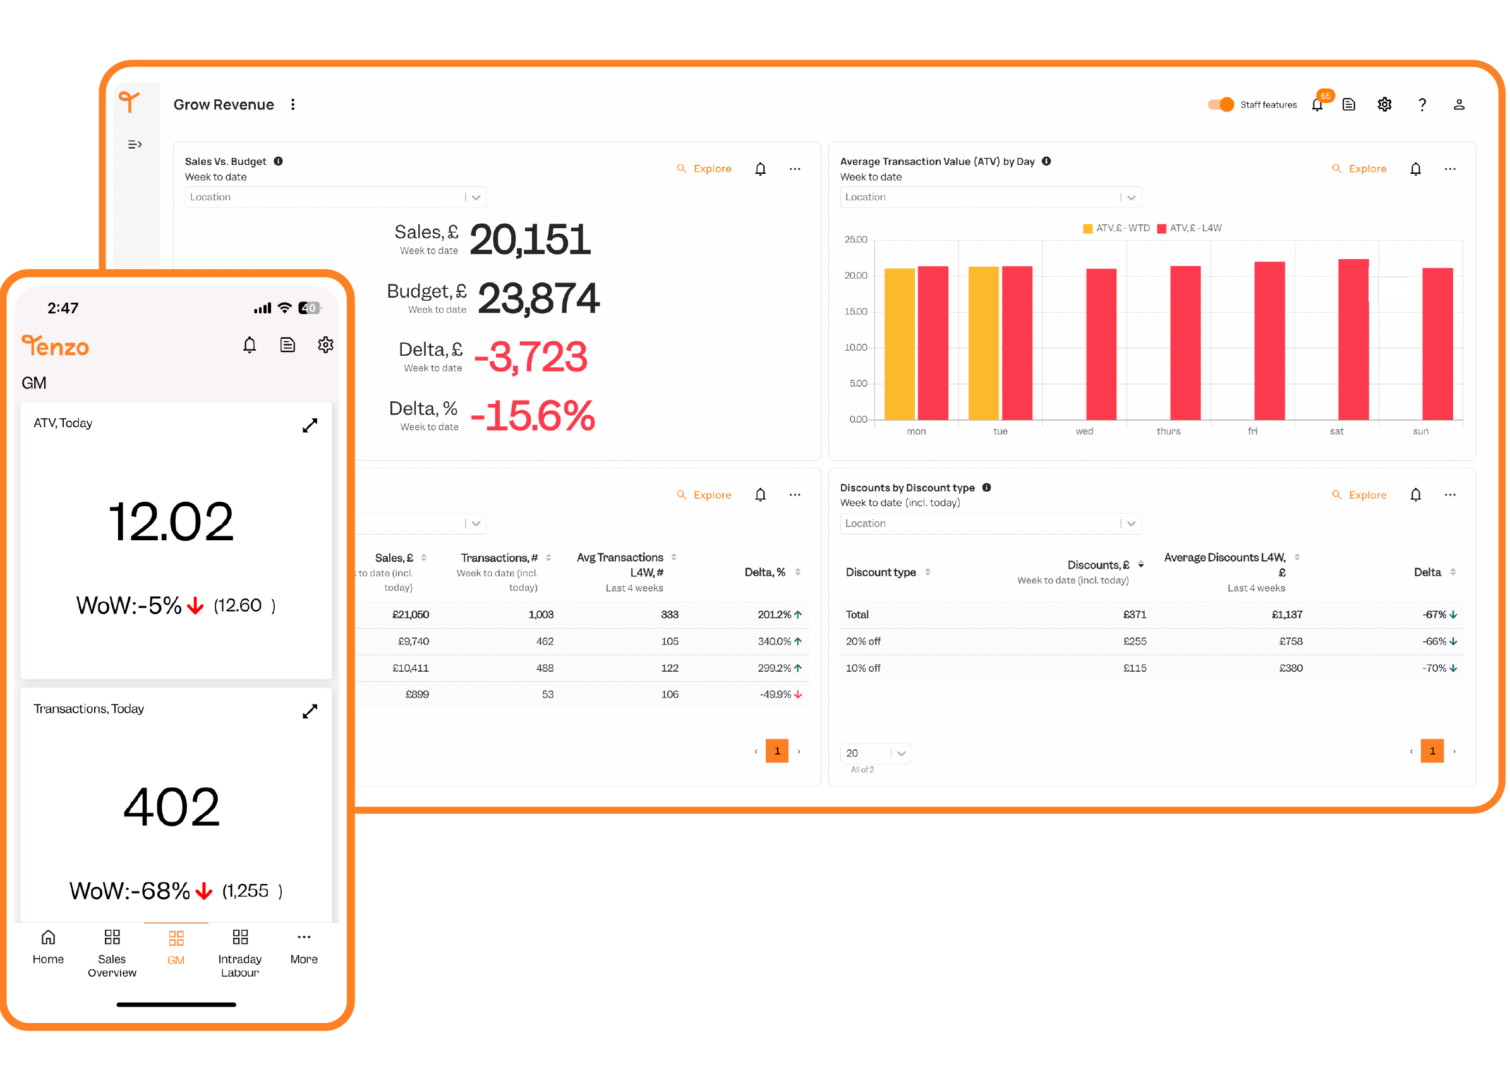Open Location dropdown in ATV by Day card
Viewport: 1510px width, 1078px height.
coord(990,197)
